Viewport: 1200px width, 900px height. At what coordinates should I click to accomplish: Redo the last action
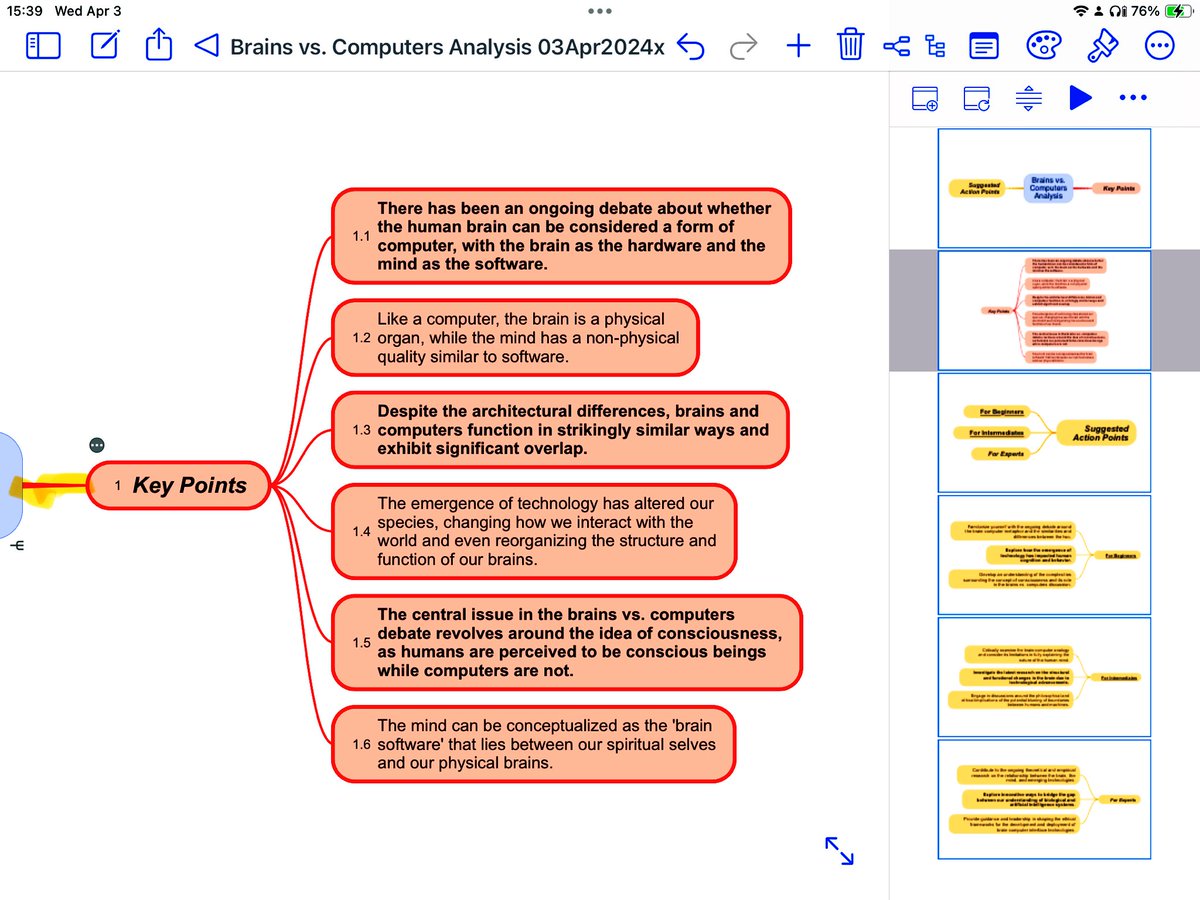[x=743, y=46]
